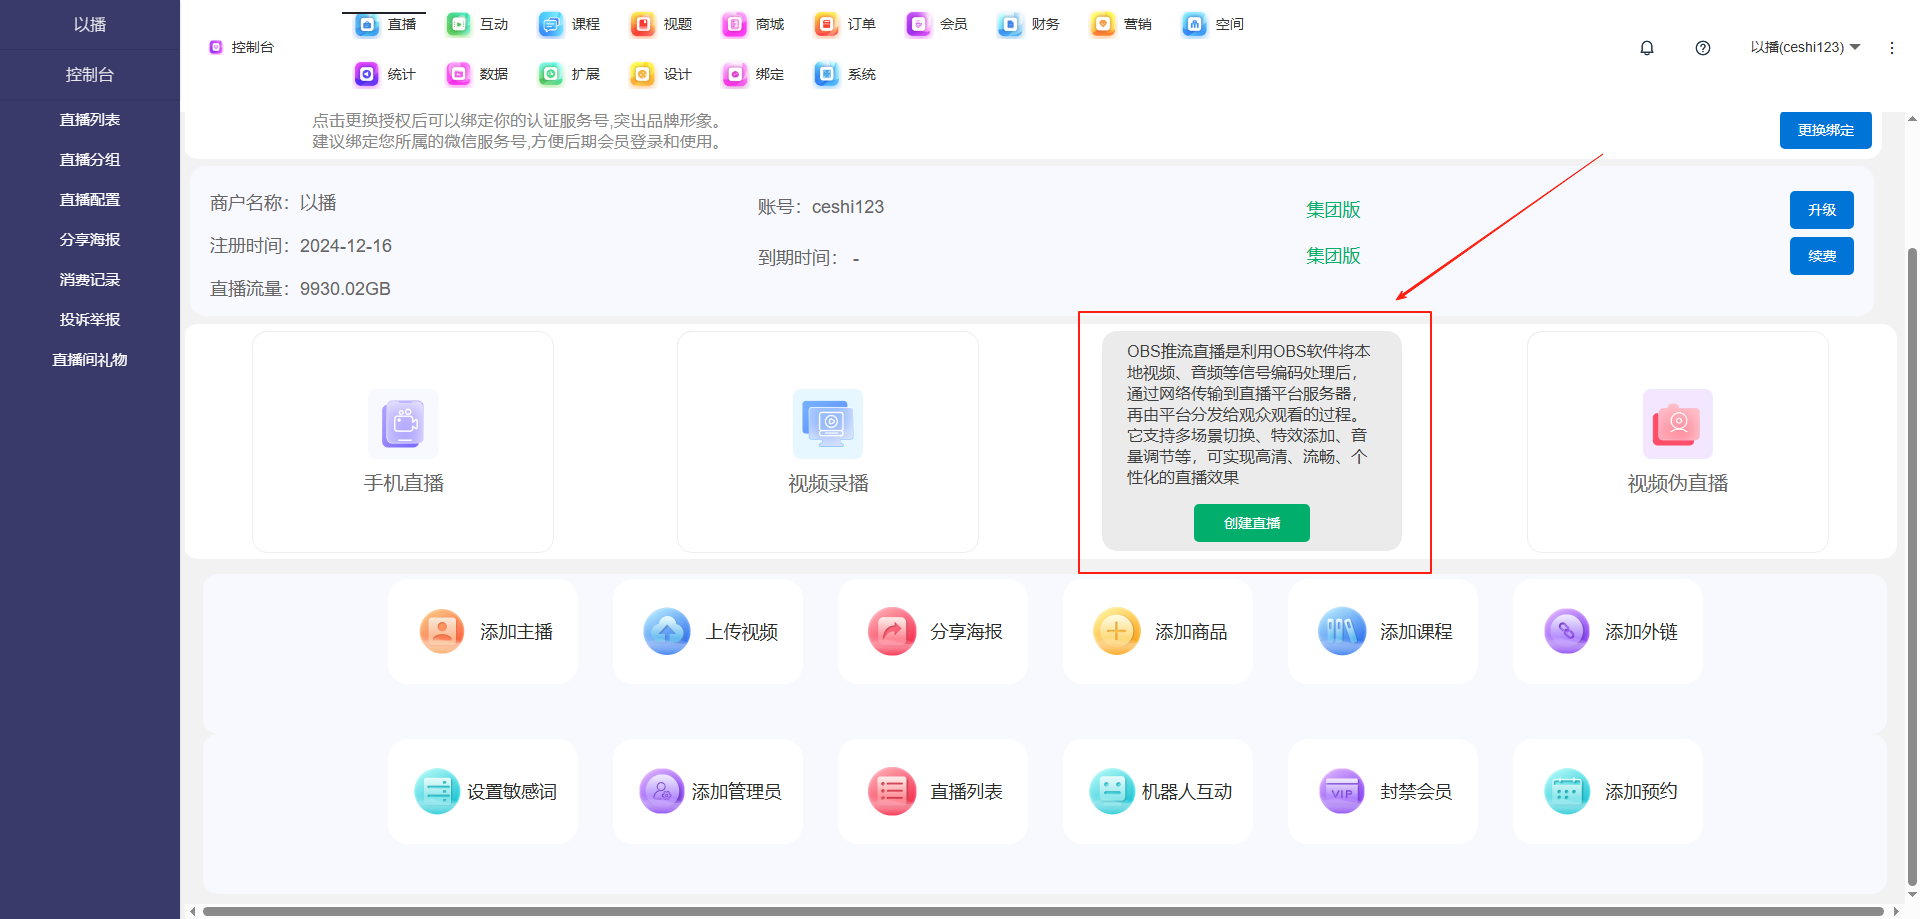Open the 财务 top menu tab

(1030, 24)
